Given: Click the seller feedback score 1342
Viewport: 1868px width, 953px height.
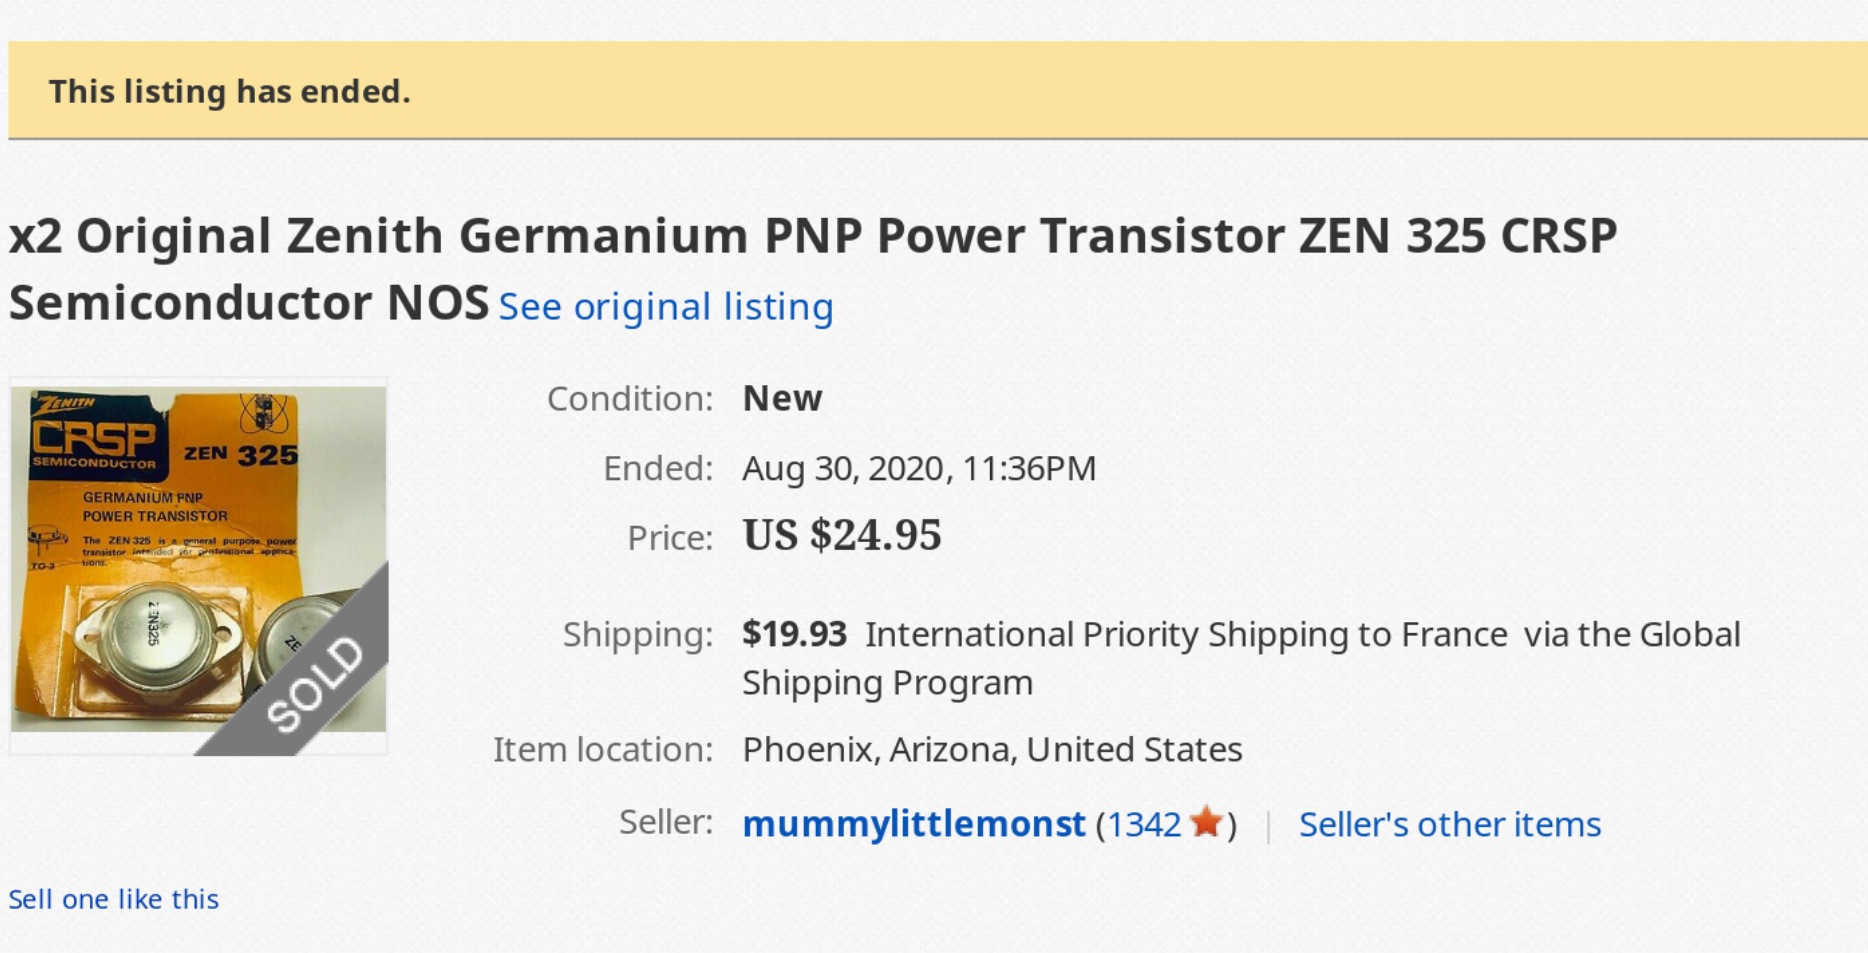Looking at the screenshot, I should 1144,825.
